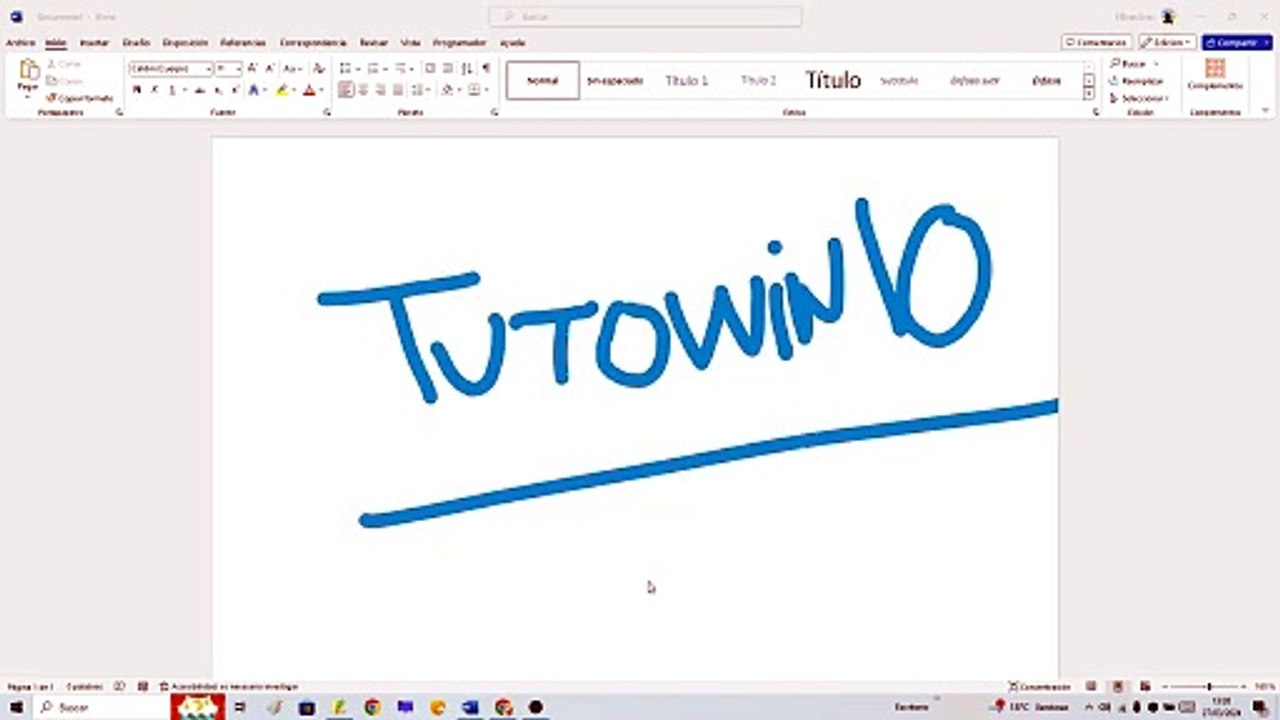Click the increase indent icon
The image size is (1280, 720).
[447, 68]
